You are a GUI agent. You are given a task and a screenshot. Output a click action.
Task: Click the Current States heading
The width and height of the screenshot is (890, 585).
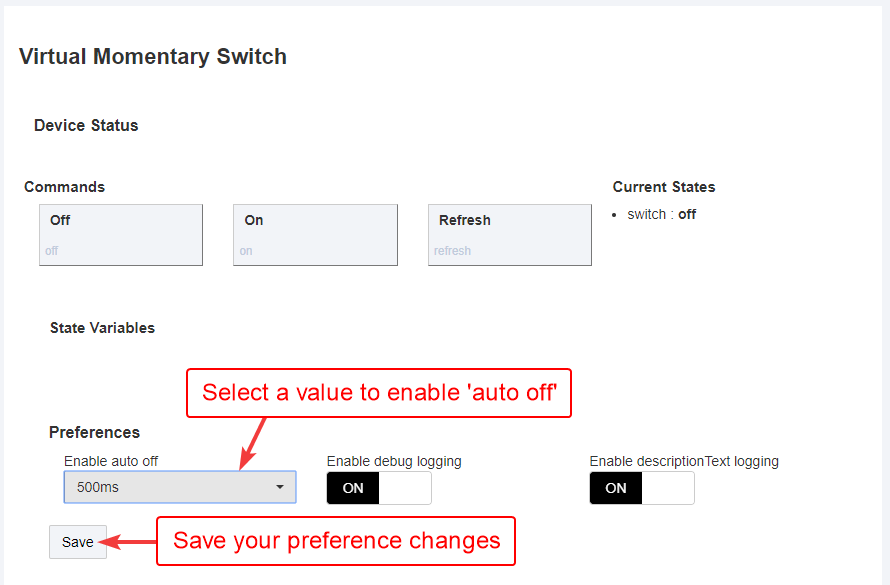[664, 187]
